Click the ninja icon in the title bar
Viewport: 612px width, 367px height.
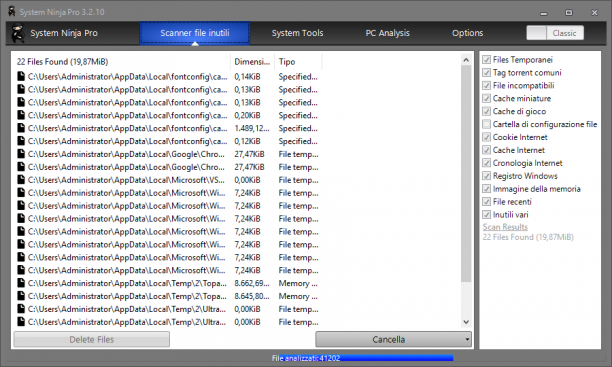pyautogui.click(x=12, y=12)
